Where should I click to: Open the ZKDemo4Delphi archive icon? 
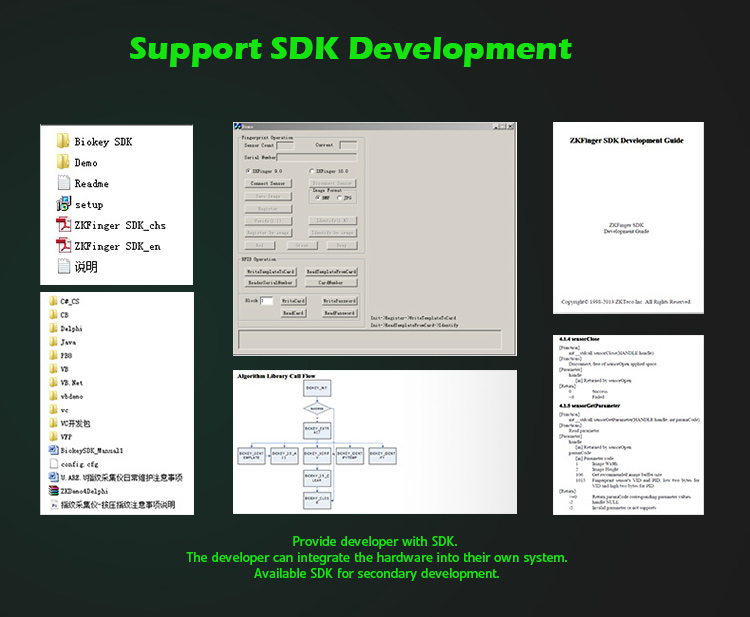tap(54, 491)
